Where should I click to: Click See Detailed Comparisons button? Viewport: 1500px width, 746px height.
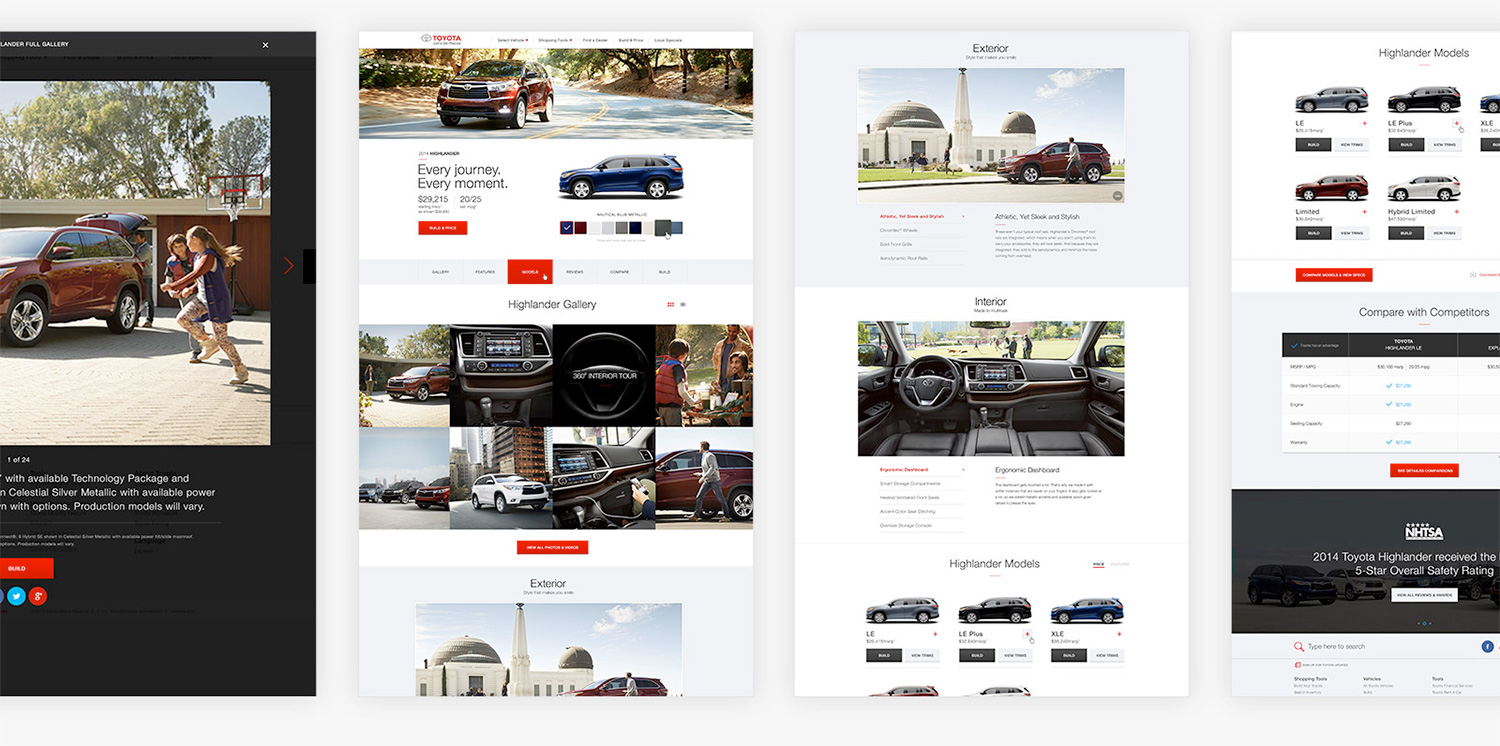coord(1424,470)
